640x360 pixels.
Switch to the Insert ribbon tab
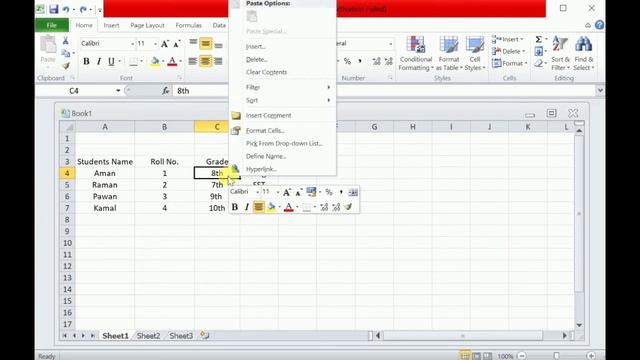tap(111, 25)
